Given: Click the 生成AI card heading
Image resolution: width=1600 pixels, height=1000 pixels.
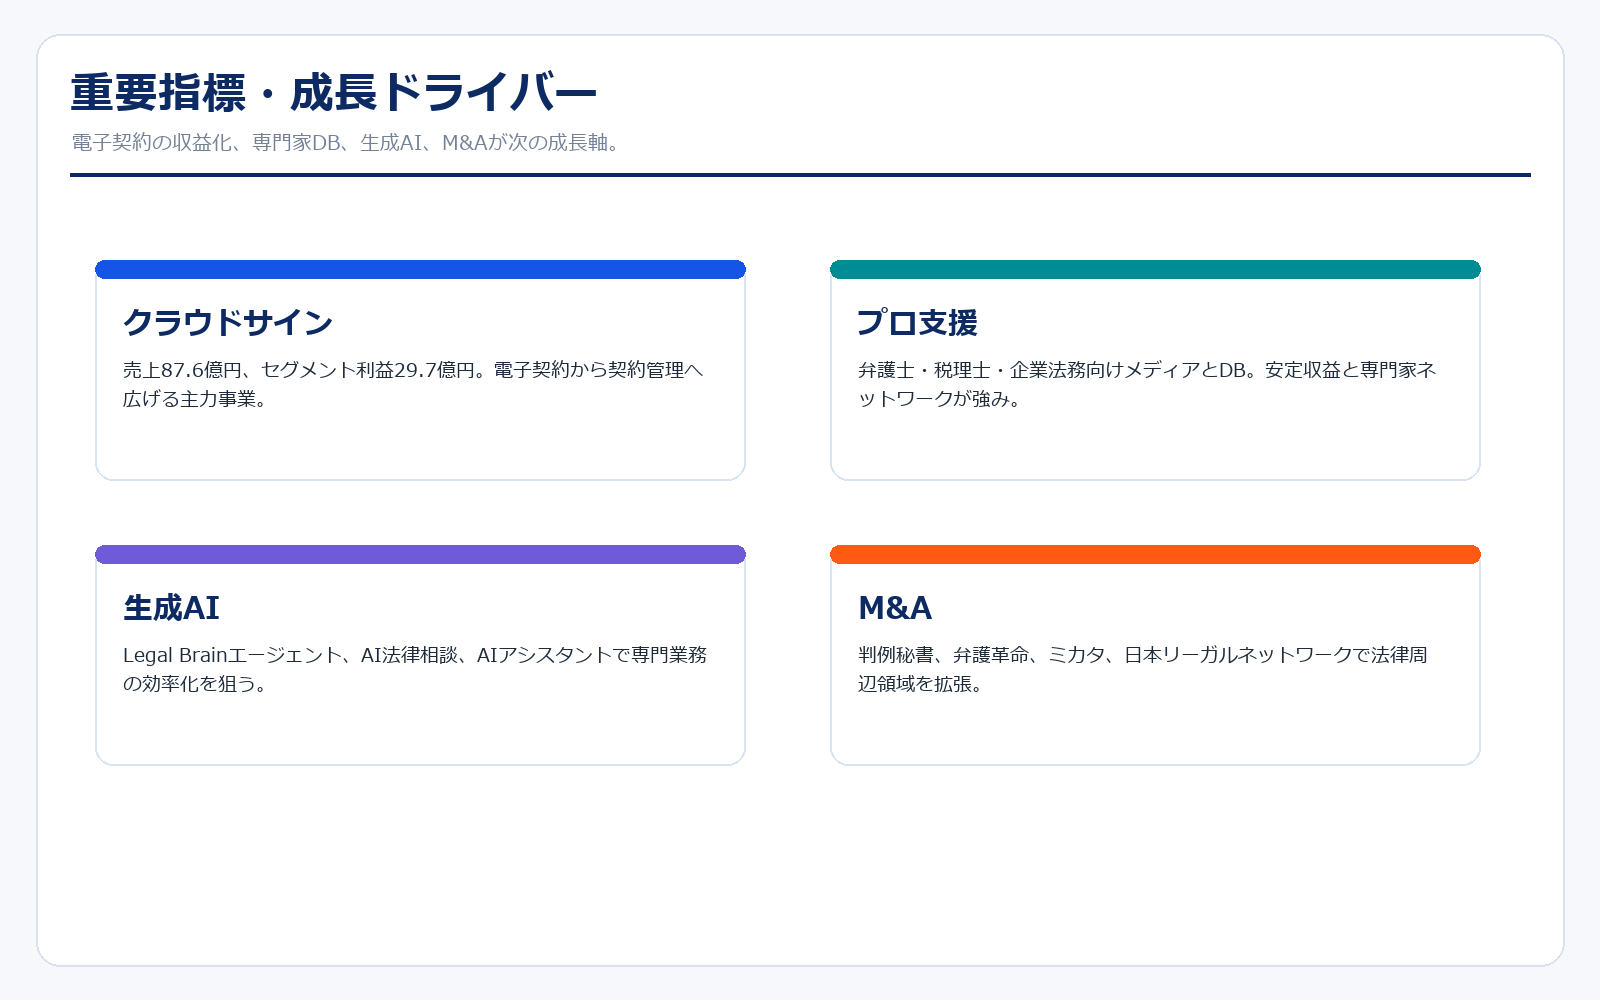Looking at the screenshot, I should click(x=171, y=607).
